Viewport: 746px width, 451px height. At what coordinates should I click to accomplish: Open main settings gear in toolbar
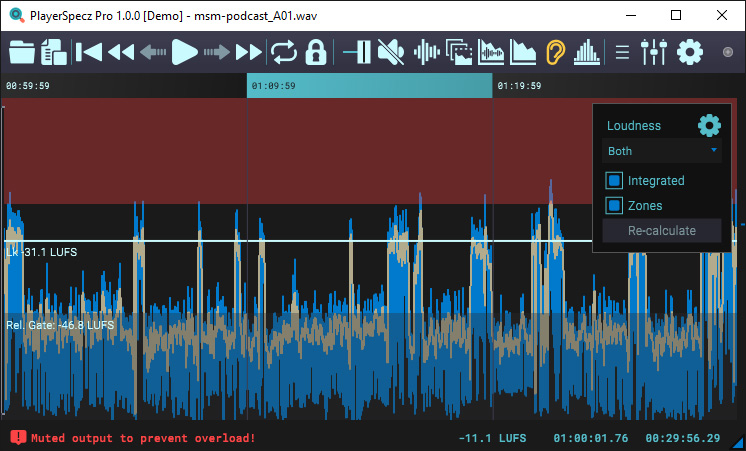coord(690,51)
